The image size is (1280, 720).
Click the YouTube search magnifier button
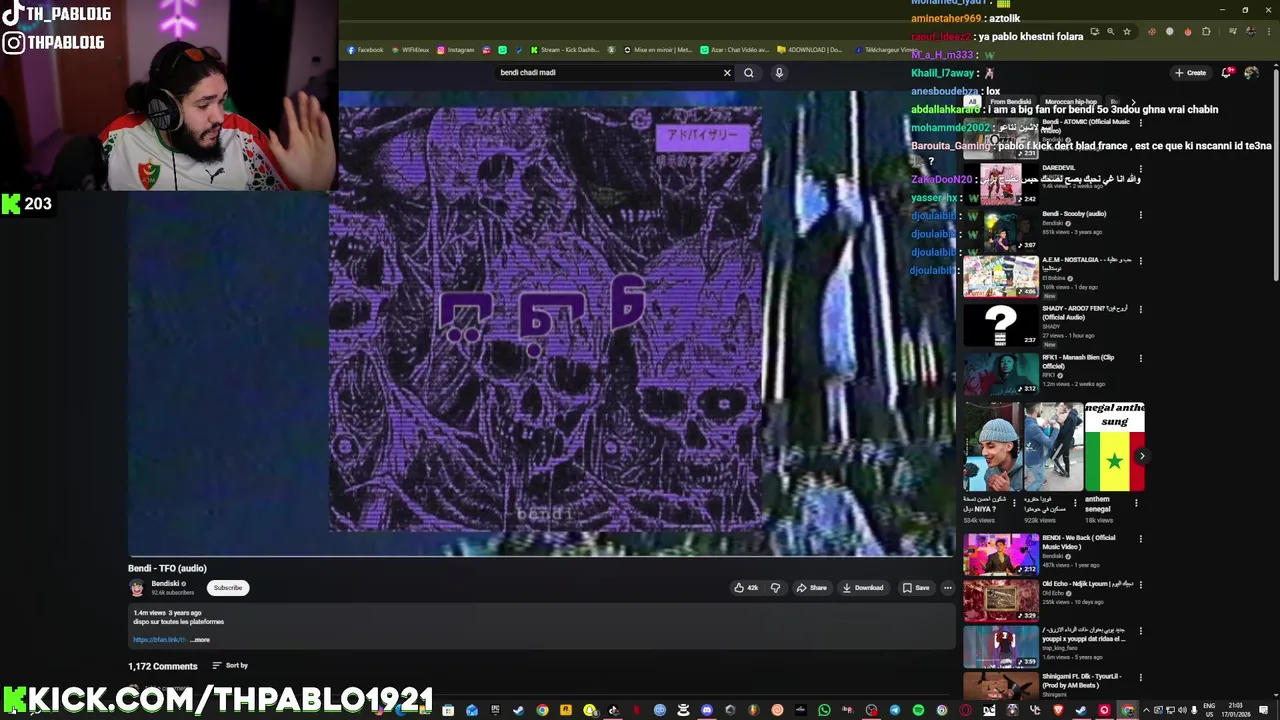[748, 73]
